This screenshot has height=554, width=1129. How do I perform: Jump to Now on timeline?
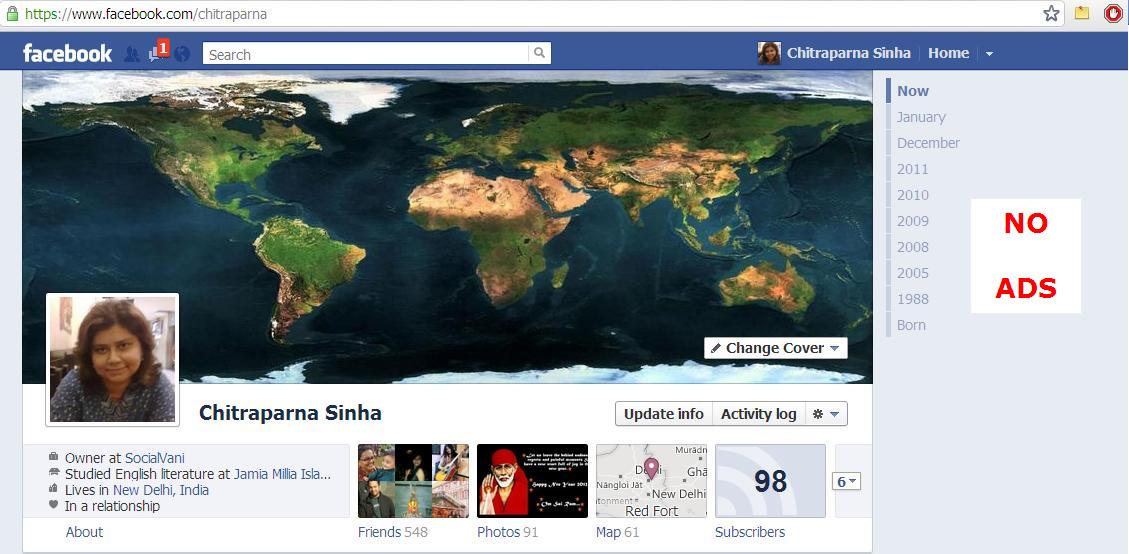913,91
